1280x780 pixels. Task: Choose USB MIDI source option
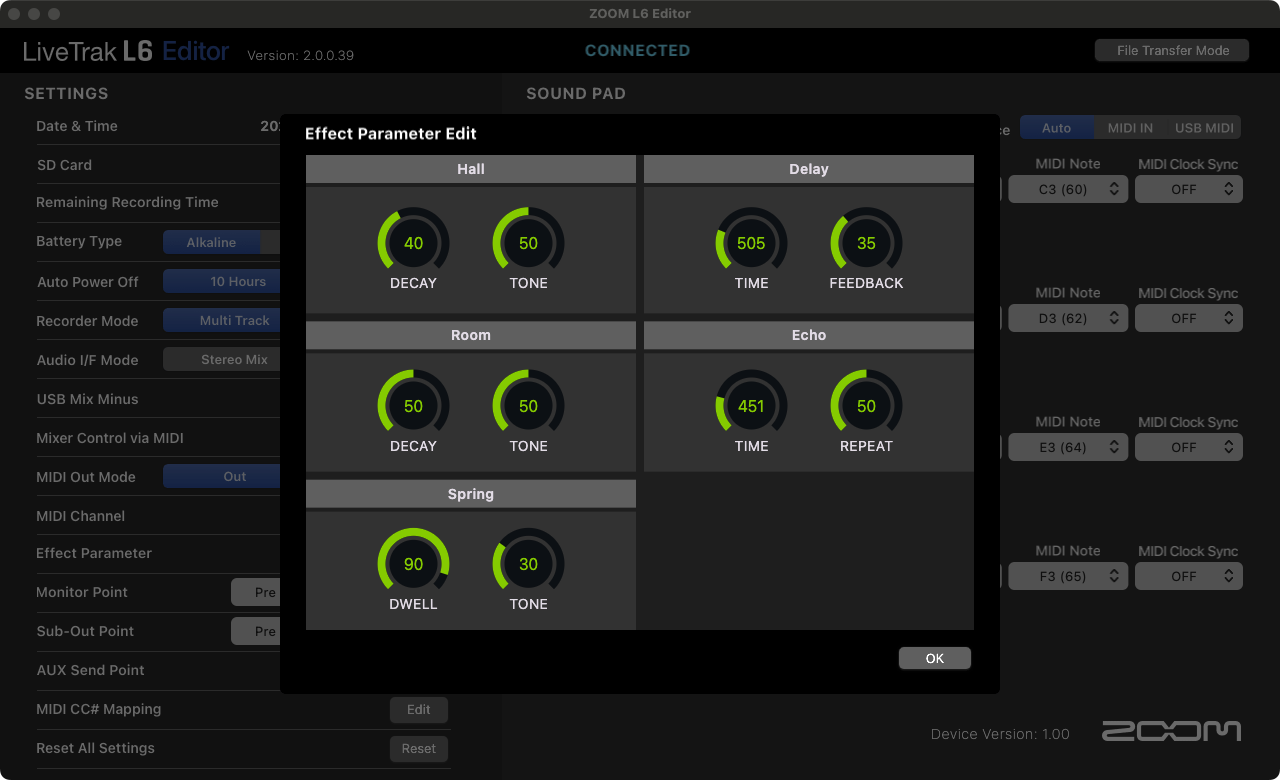(x=1204, y=128)
